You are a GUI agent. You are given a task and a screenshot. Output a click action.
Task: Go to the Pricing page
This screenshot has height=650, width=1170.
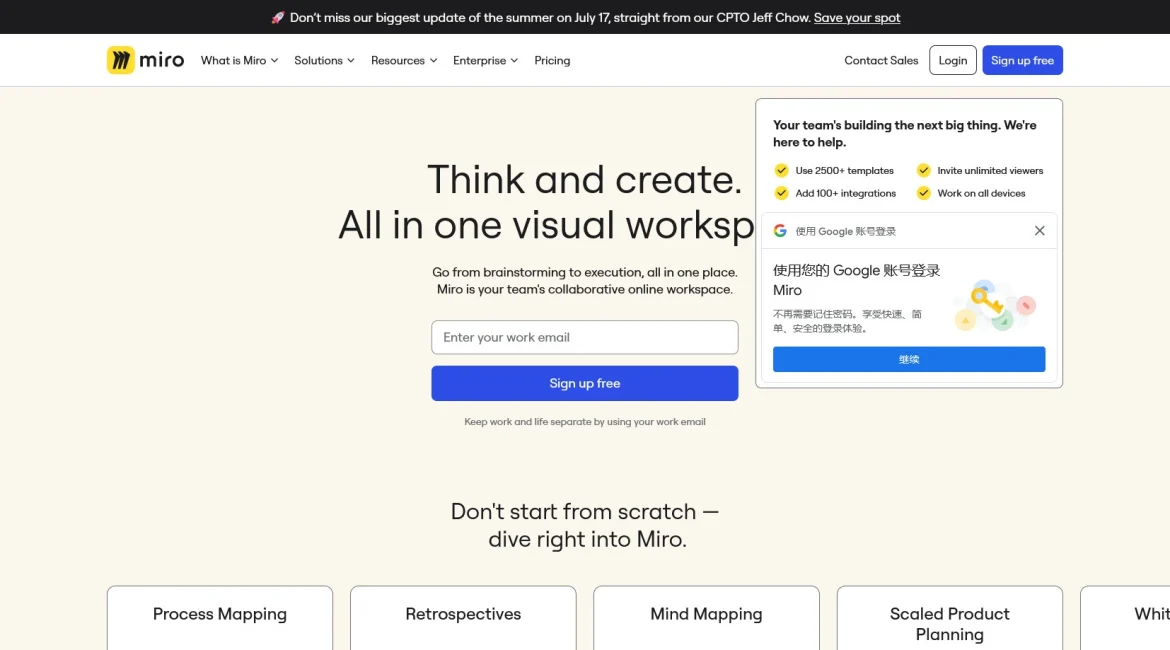pyautogui.click(x=552, y=60)
